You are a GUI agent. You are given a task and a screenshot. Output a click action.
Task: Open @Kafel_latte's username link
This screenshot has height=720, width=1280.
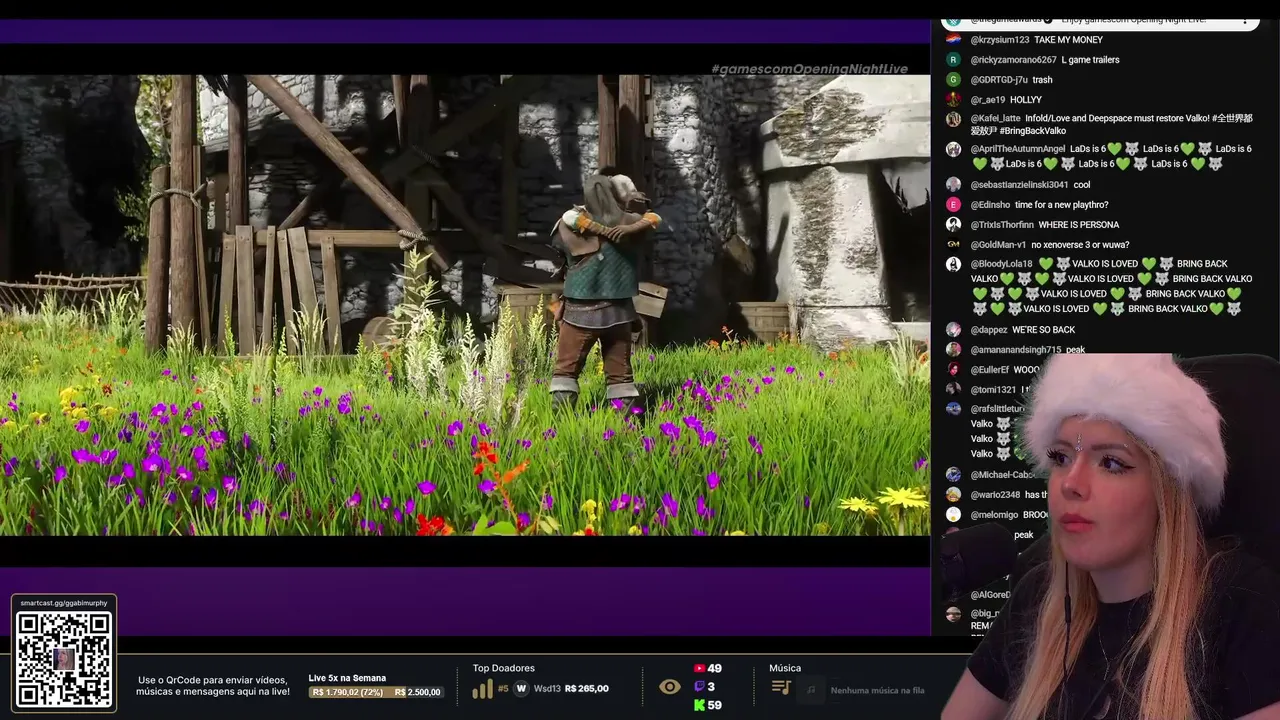(x=996, y=119)
